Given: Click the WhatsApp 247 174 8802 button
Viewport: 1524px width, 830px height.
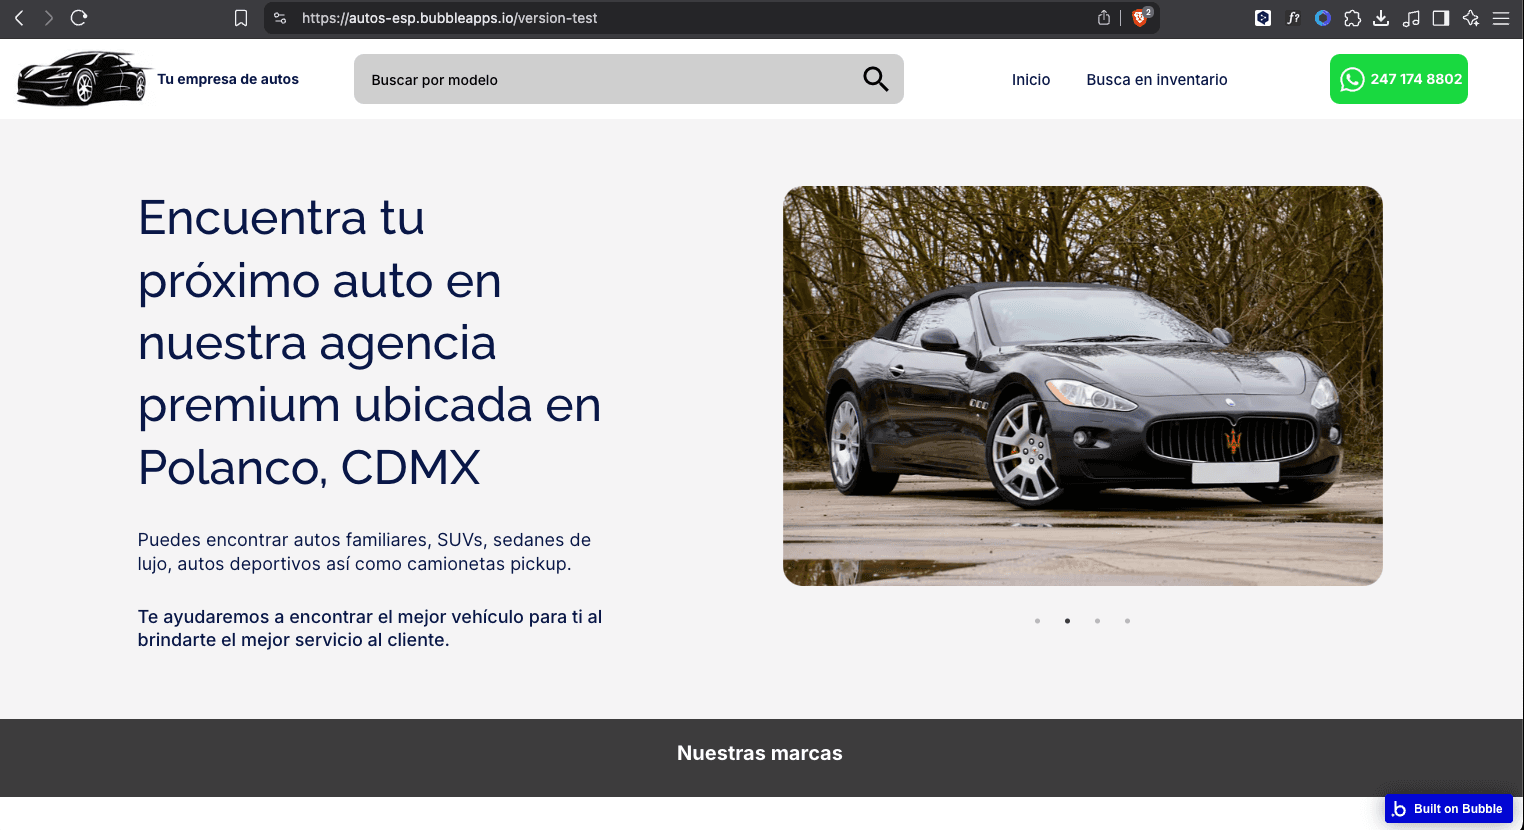Looking at the screenshot, I should click(x=1398, y=79).
